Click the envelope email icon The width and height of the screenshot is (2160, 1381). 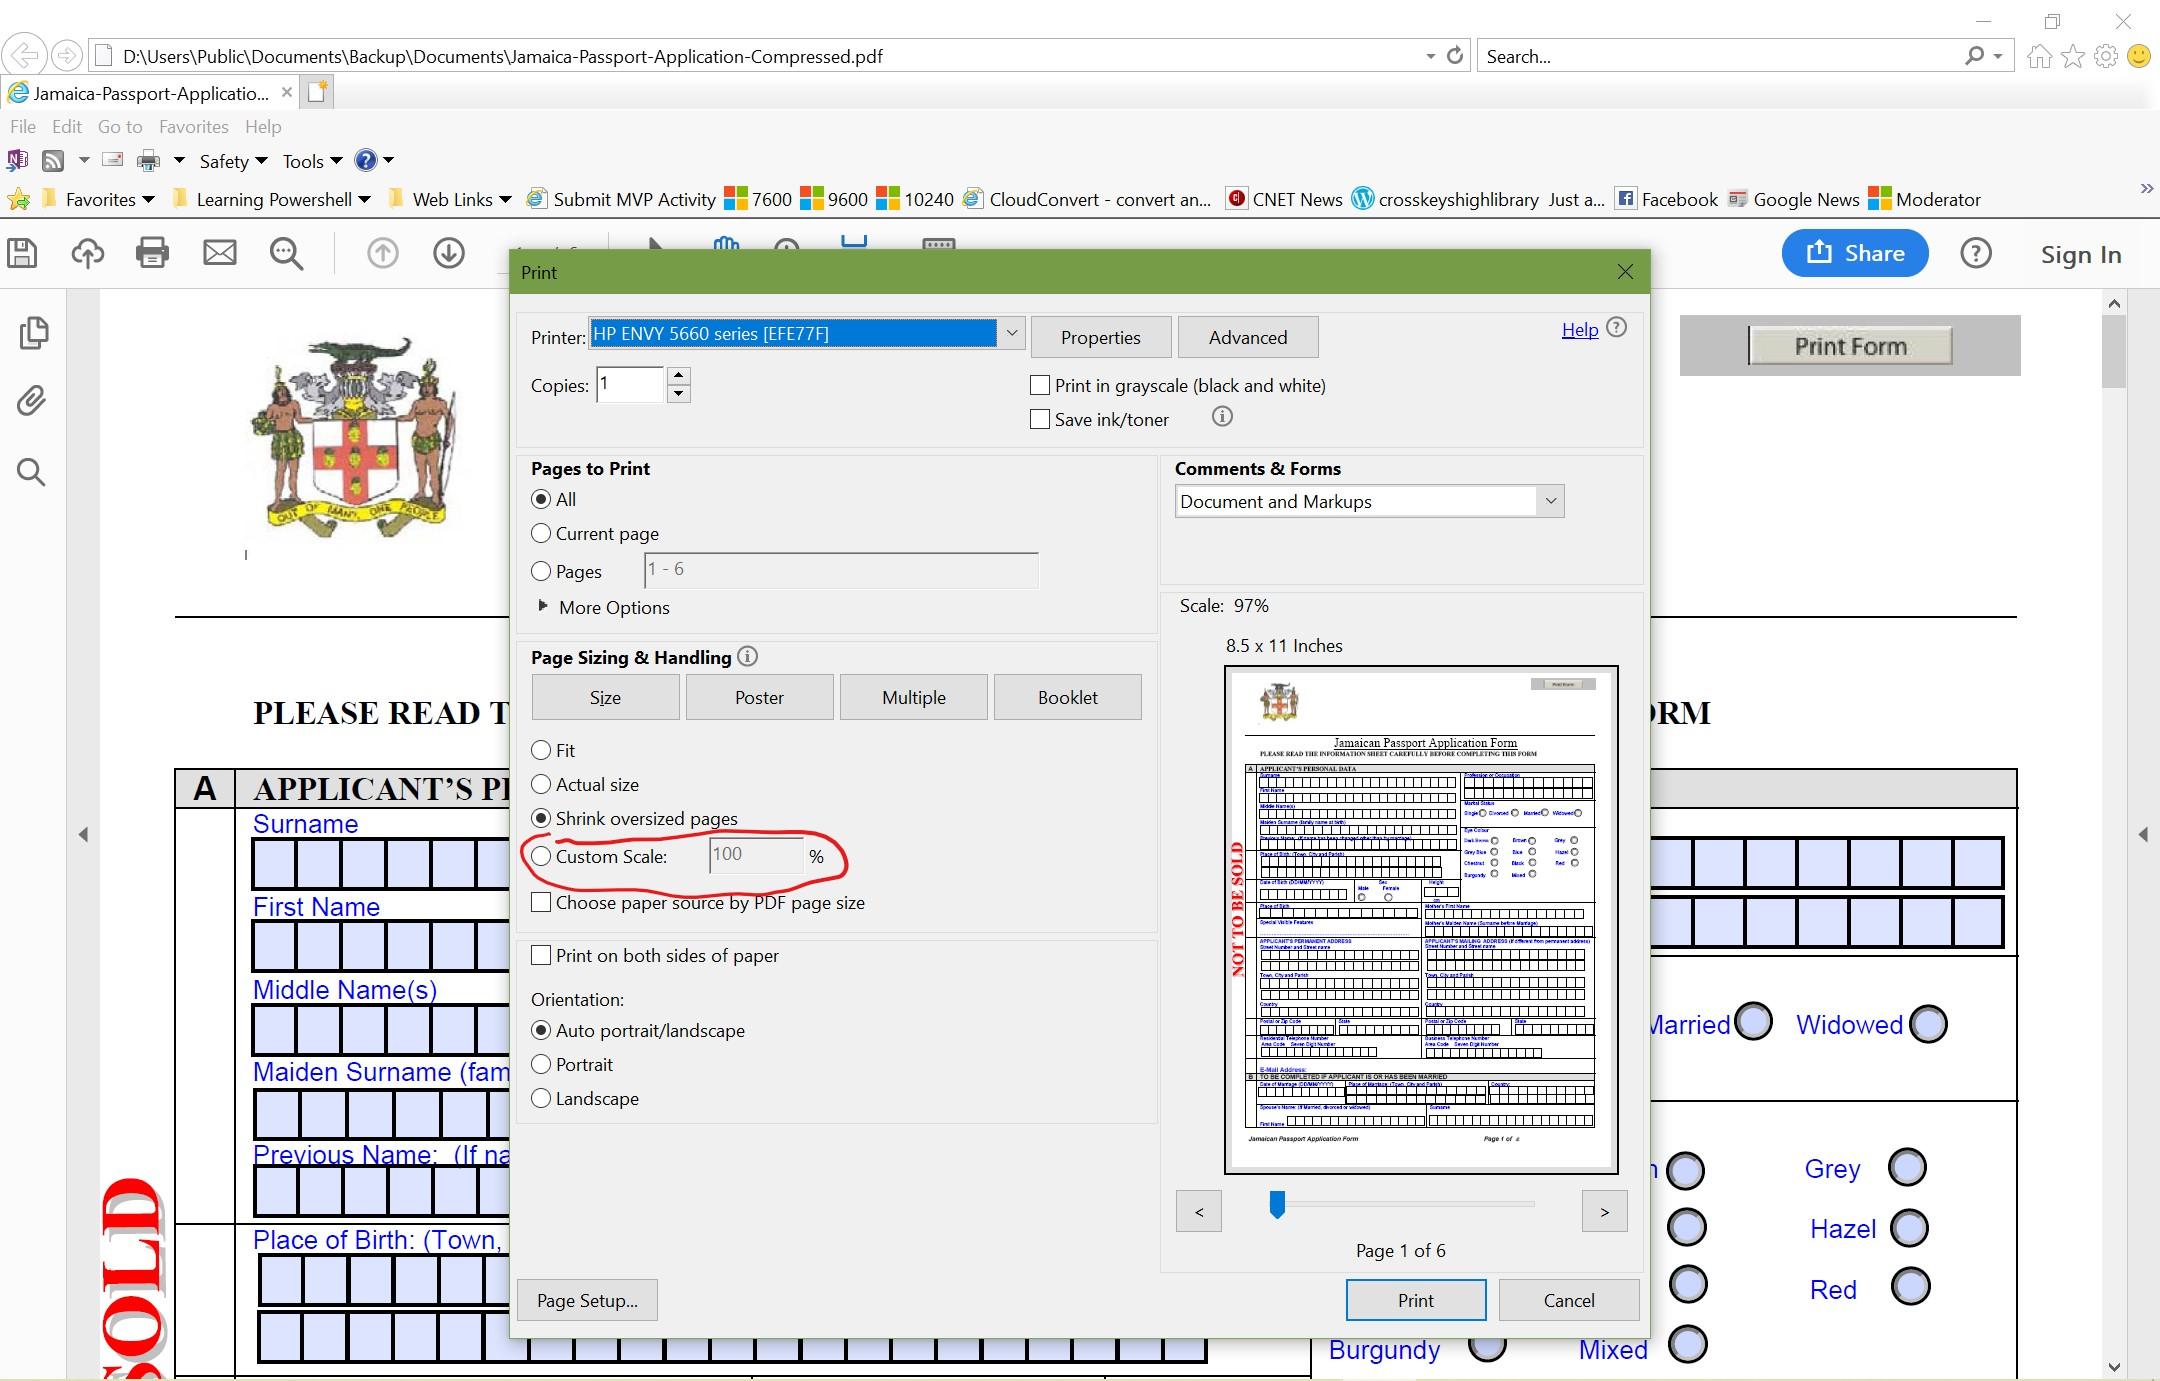(x=219, y=253)
